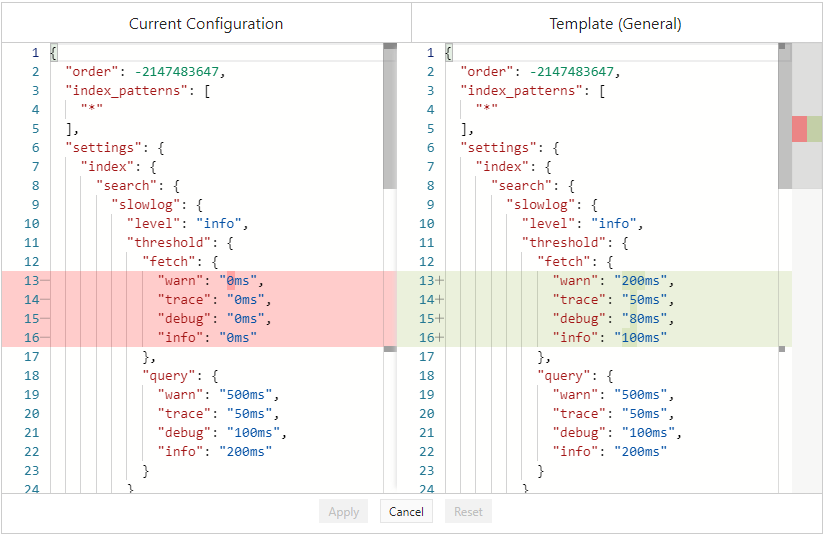Viewport: 825px width, 536px height.
Task: Click the plus marker on Template line 15
Action: 441,319
